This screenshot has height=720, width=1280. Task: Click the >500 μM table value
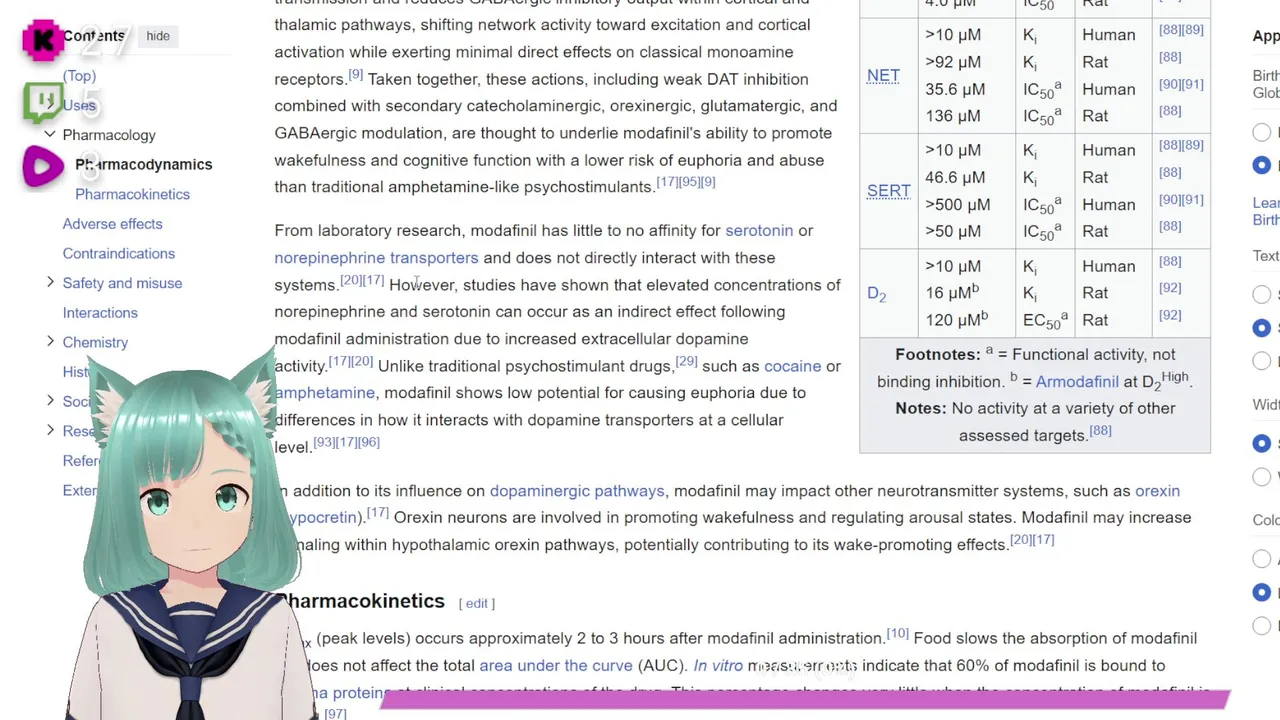click(x=958, y=204)
